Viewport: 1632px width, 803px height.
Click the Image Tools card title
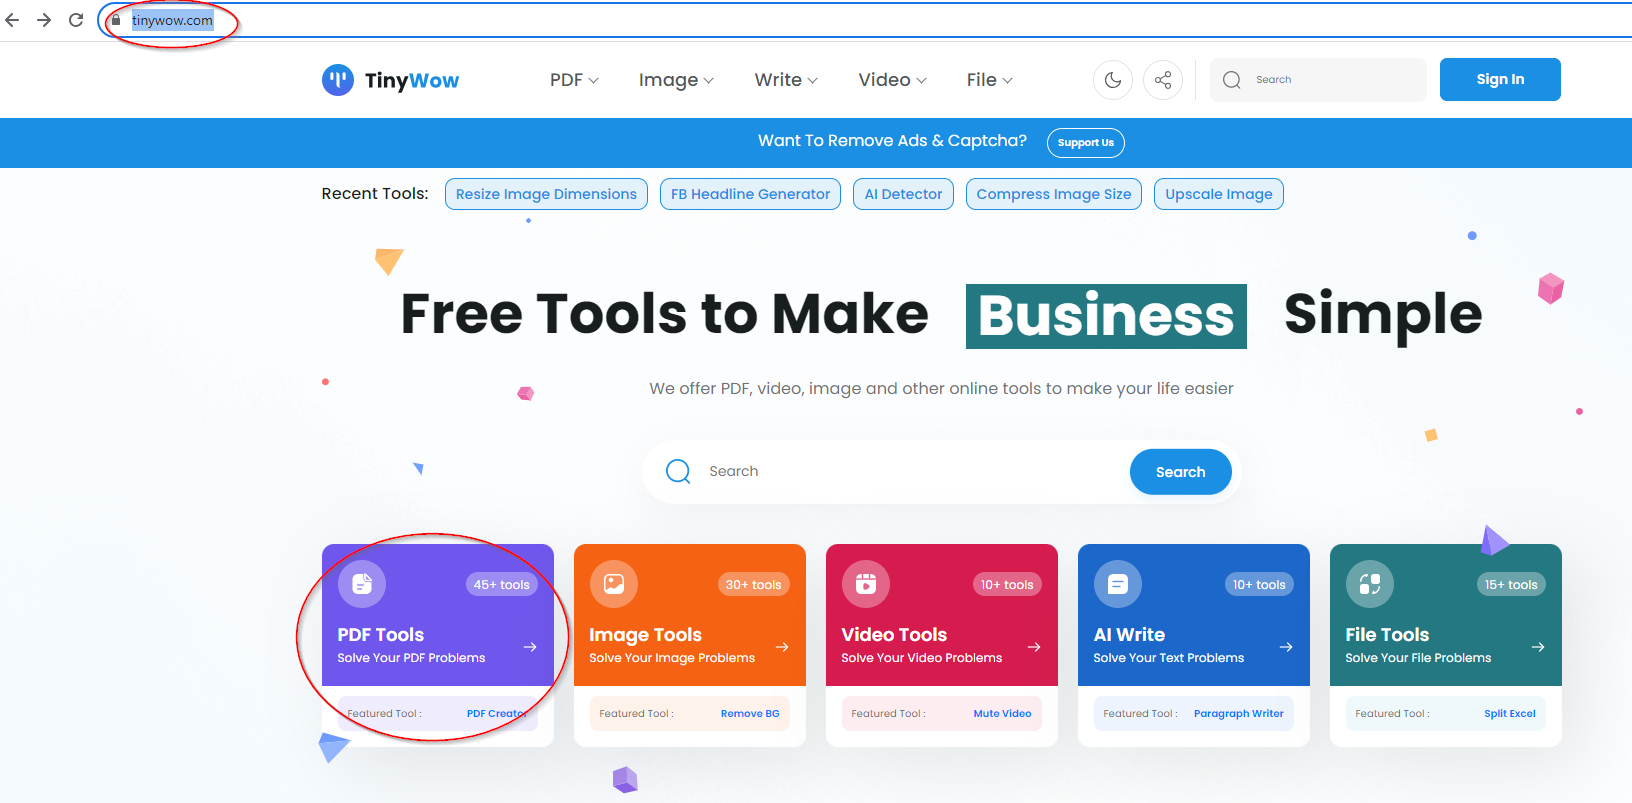pos(645,635)
